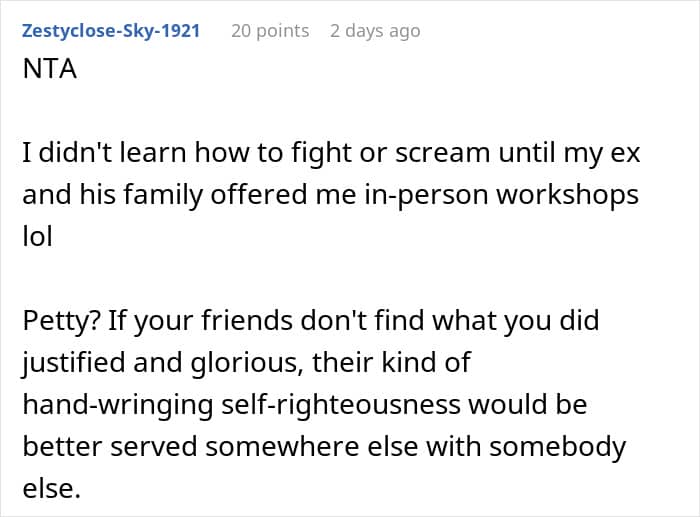Click the phrase "in-person workshops"
Image resolution: width=700 pixels, height=517 pixels.
point(501,195)
